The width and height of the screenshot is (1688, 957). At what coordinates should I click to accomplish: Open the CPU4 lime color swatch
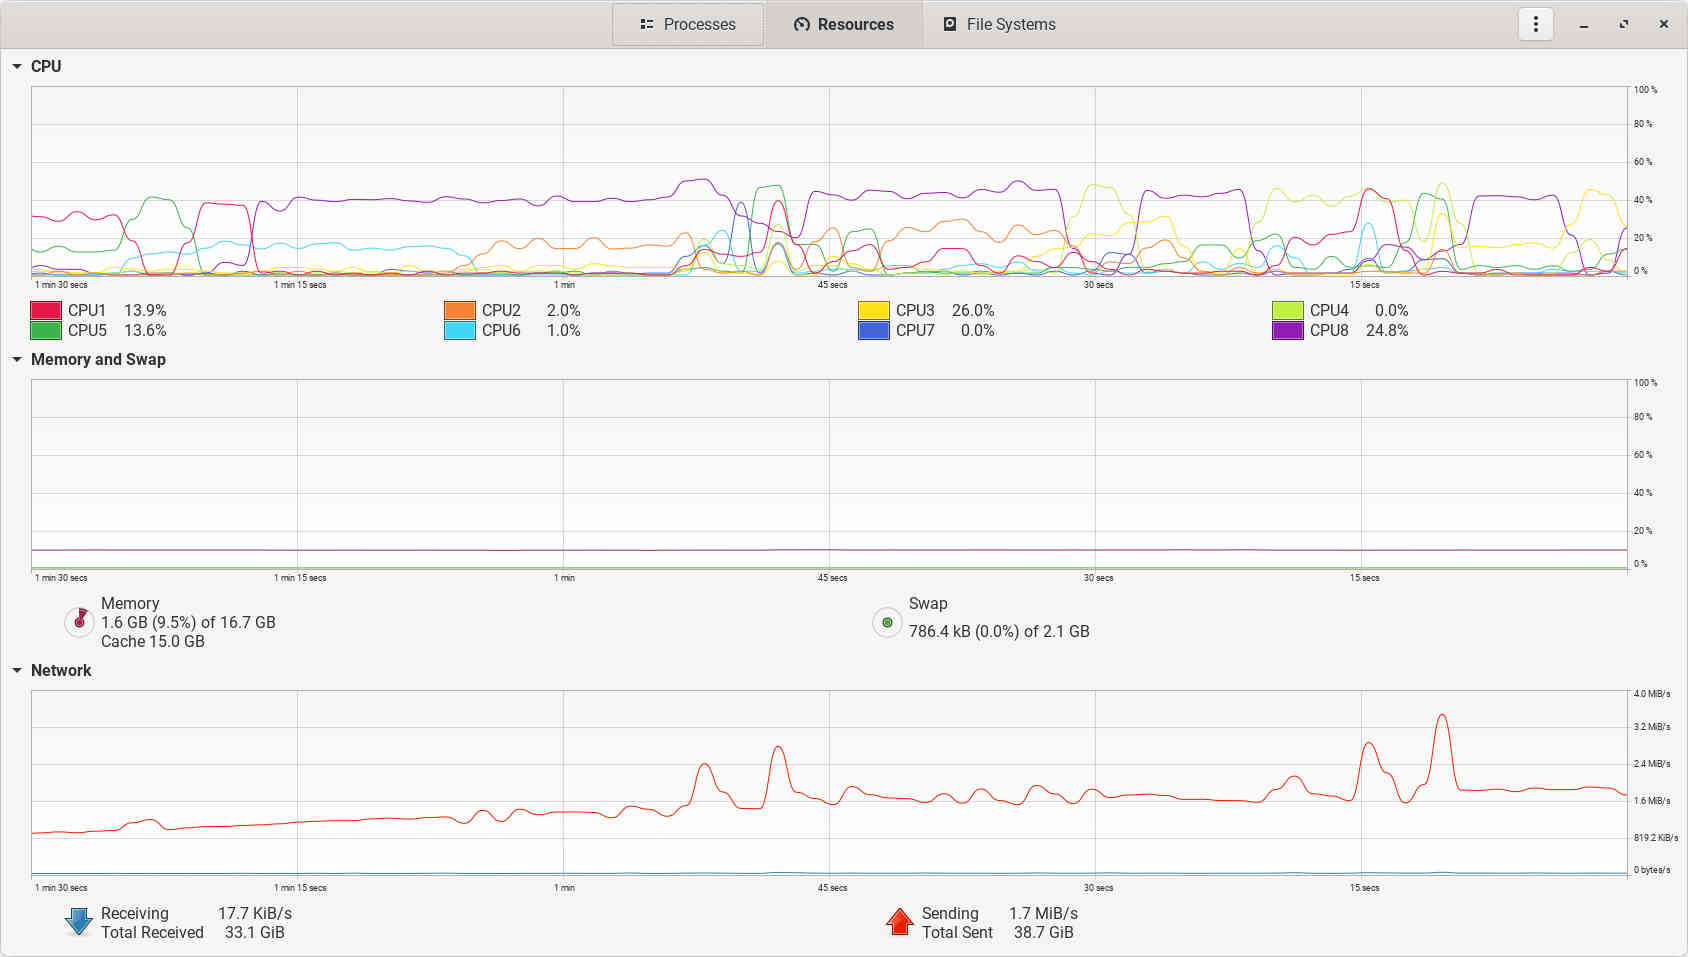[1288, 310]
